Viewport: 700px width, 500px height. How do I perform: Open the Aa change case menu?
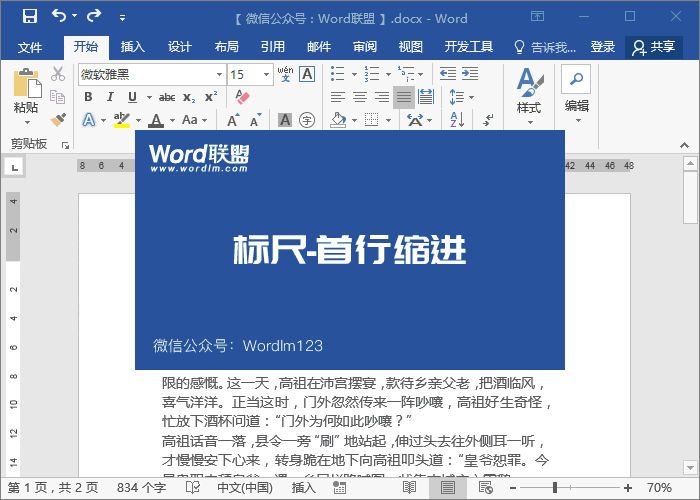tap(195, 120)
